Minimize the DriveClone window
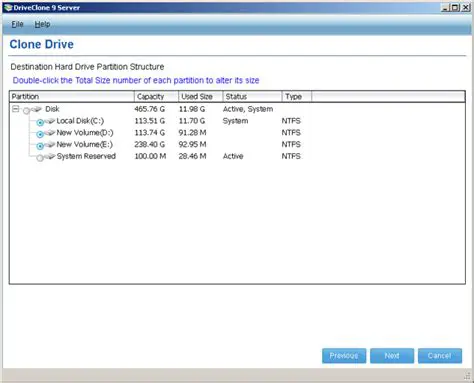 (445, 7)
